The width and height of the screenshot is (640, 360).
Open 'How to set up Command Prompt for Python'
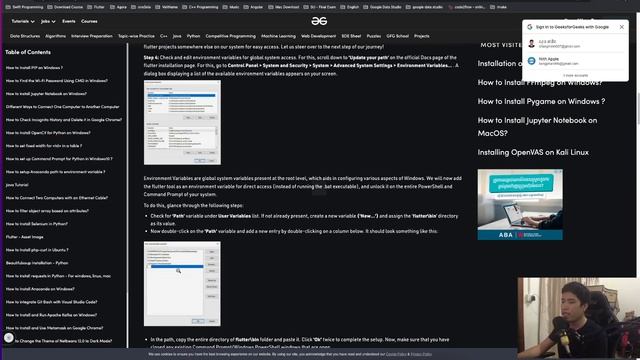tap(59, 159)
